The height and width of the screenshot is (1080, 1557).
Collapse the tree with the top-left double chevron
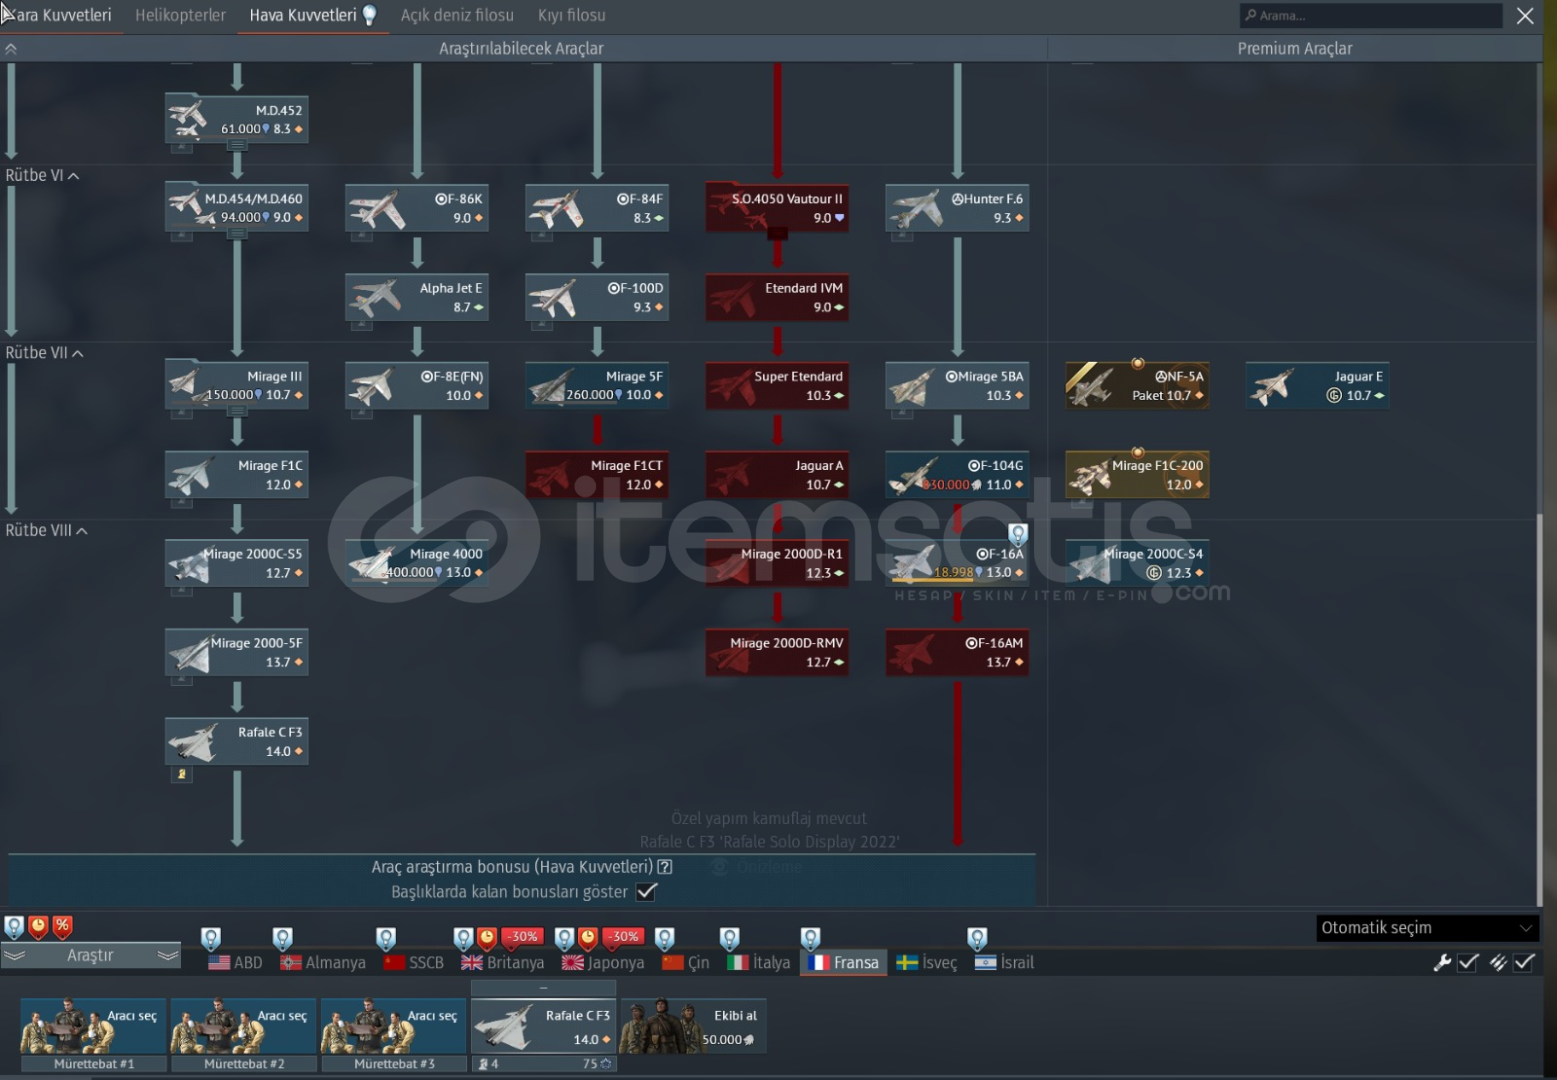tap(10, 49)
